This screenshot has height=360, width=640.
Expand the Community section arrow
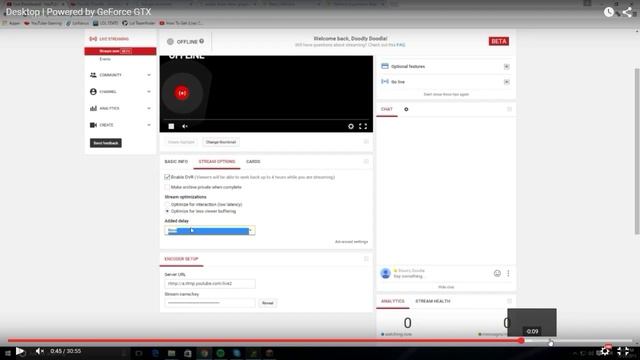pyautogui.click(x=149, y=75)
